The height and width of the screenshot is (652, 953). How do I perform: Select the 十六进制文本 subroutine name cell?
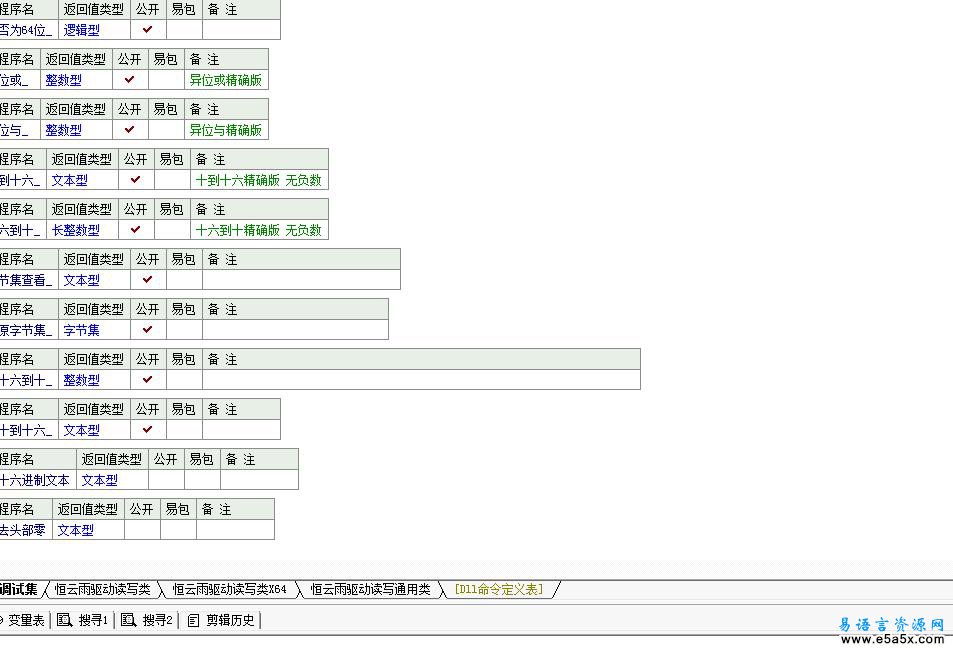point(35,480)
